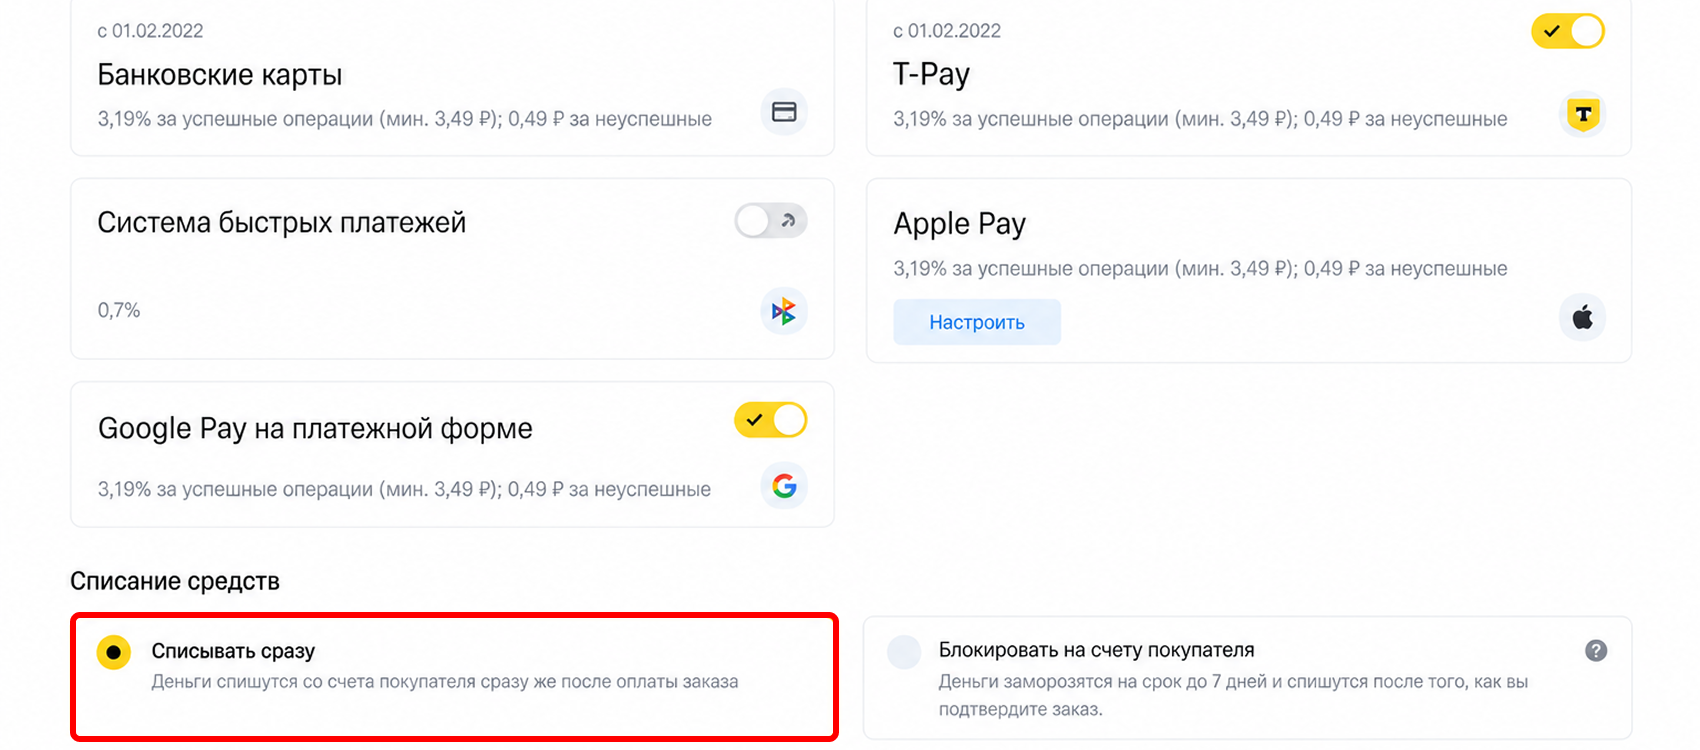Disable the T-Pay toggle switch

[x=1568, y=31]
